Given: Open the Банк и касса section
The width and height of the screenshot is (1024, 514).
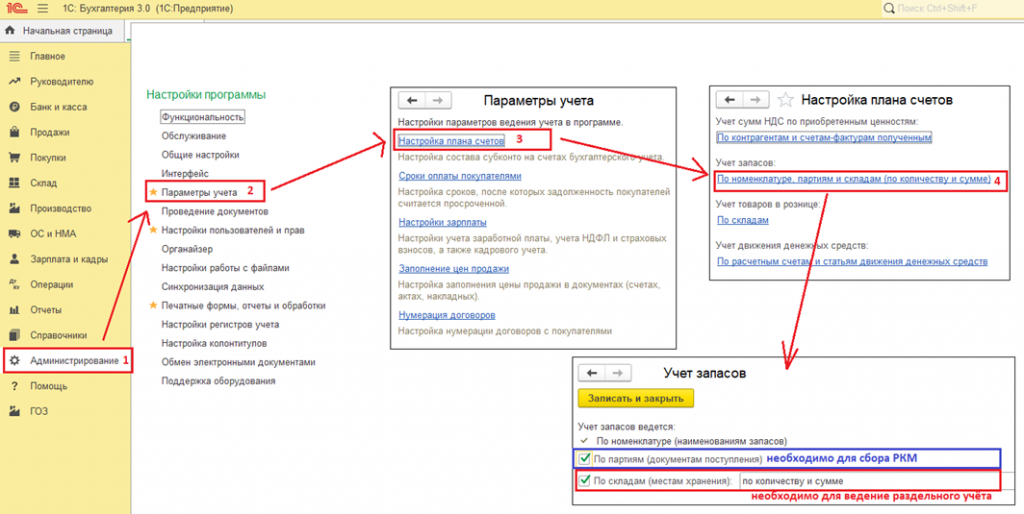Looking at the screenshot, I should point(58,106).
